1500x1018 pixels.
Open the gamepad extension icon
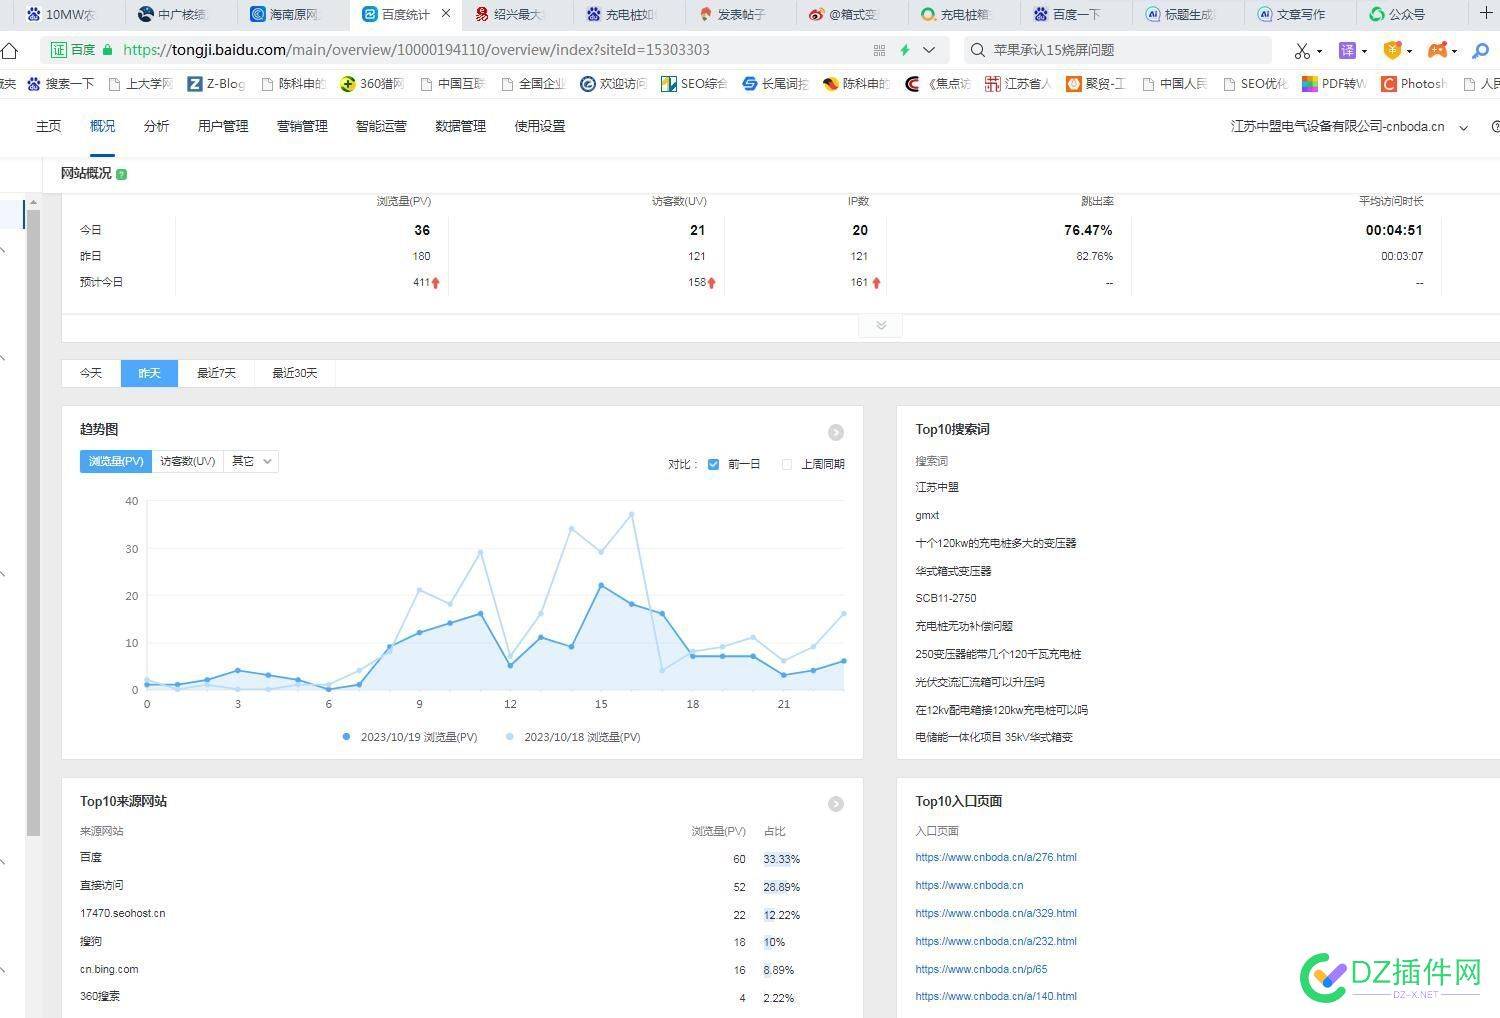click(x=1437, y=50)
